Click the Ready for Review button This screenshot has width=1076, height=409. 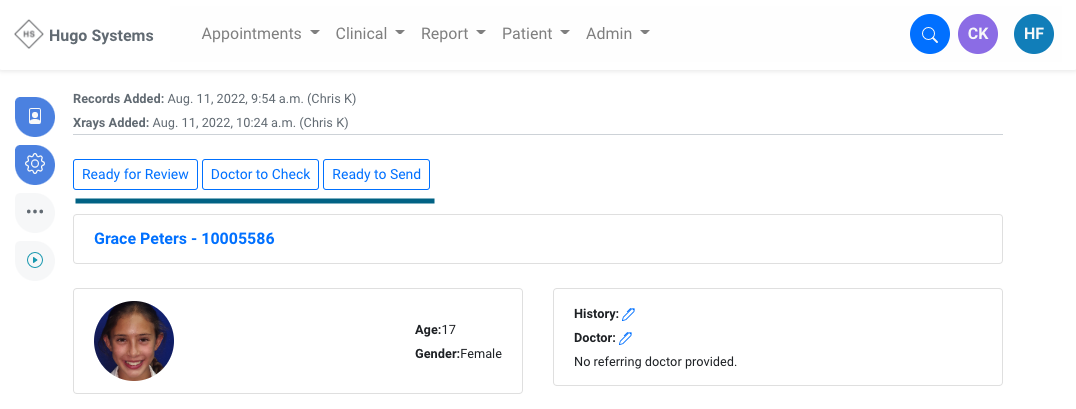[x=135, y=174]
